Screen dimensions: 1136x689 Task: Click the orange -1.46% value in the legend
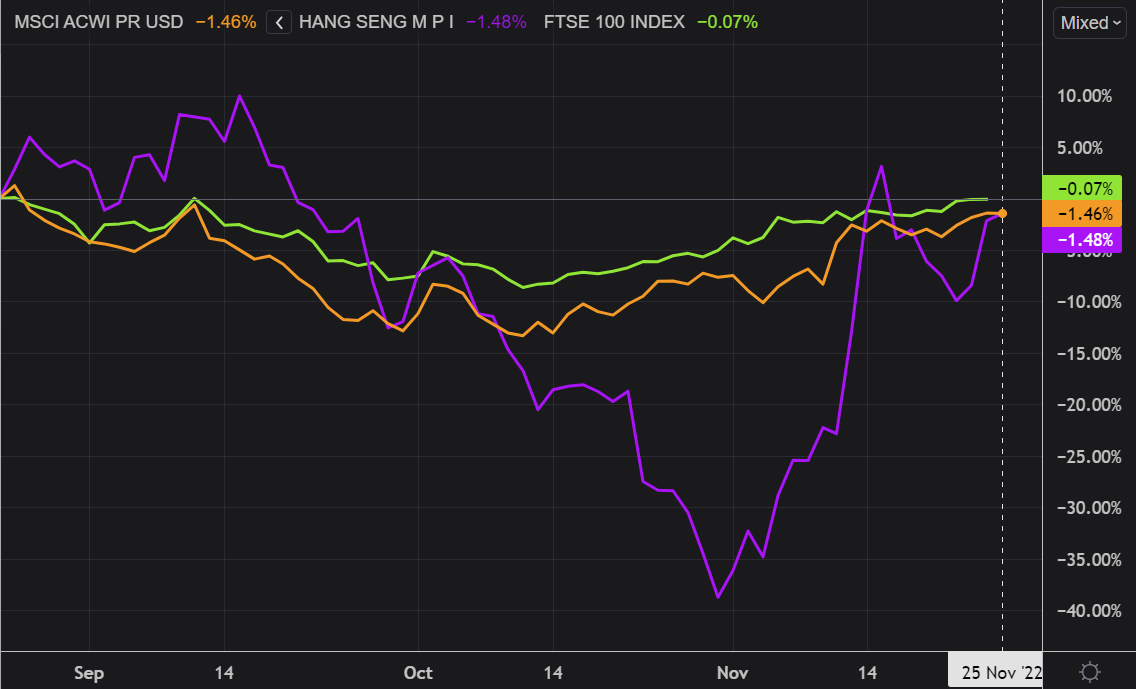click(223, 22)
